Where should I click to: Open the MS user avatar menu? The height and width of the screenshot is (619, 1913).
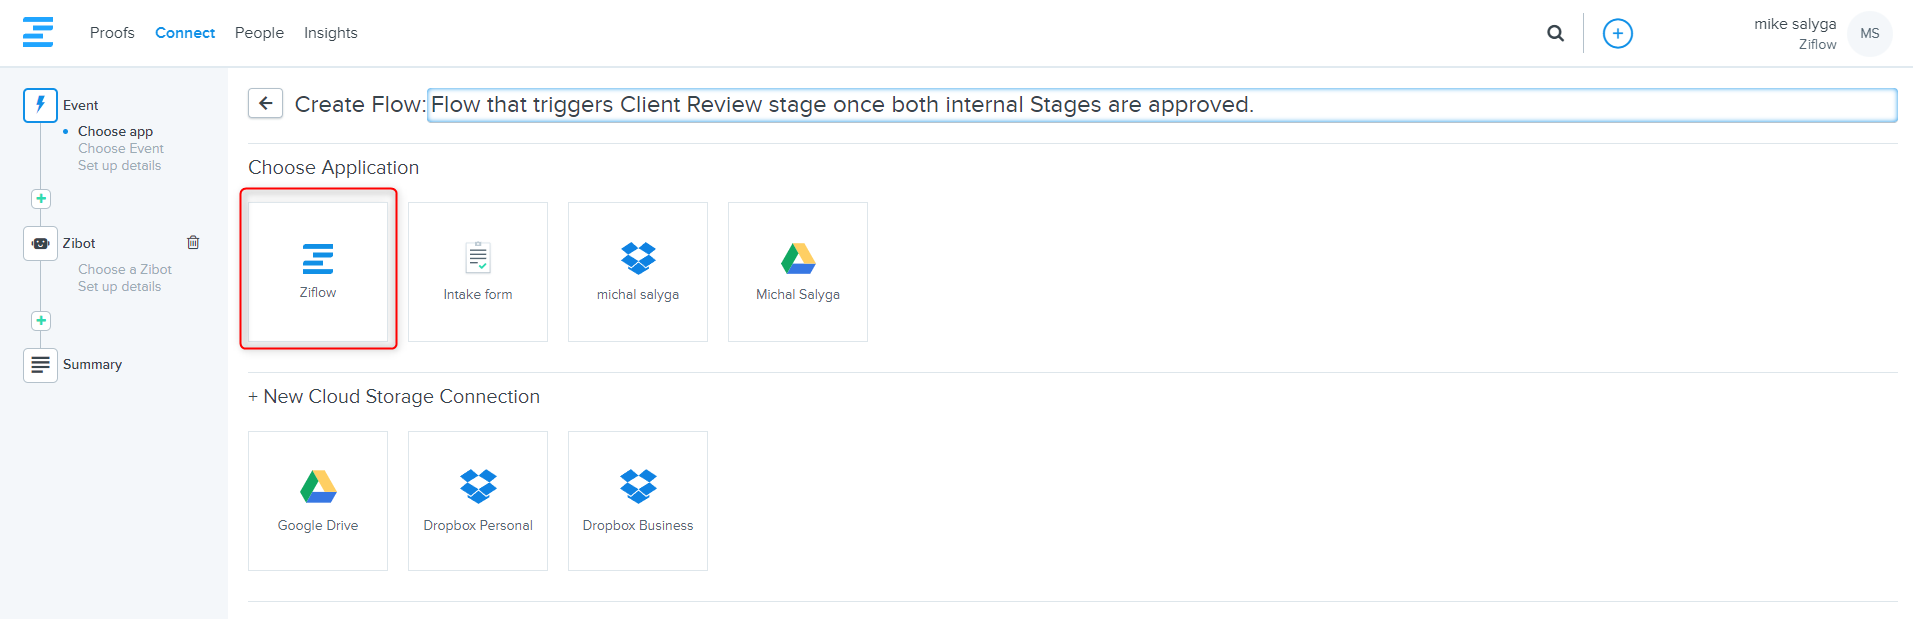tap(1869, 33)
